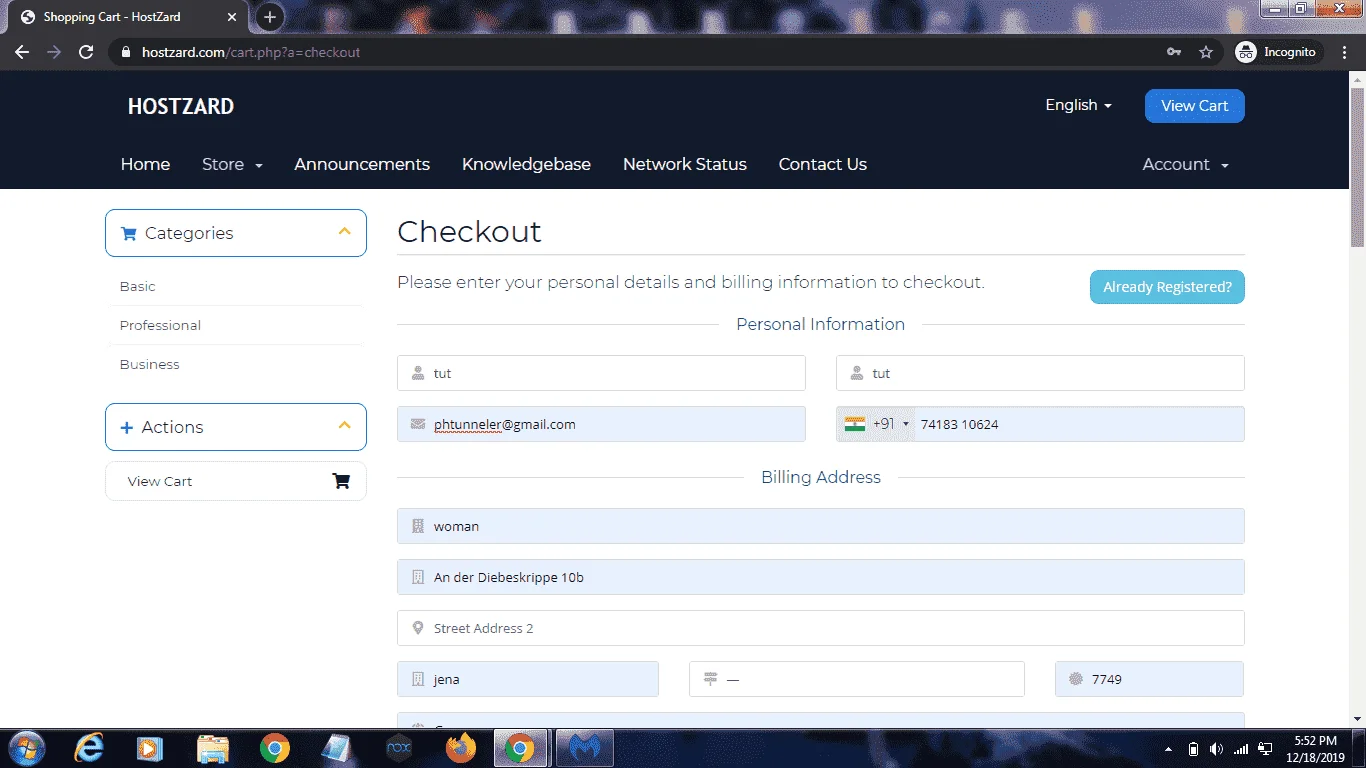Open a new browser tab
The image size is (1366, 768).
(269, 17)
